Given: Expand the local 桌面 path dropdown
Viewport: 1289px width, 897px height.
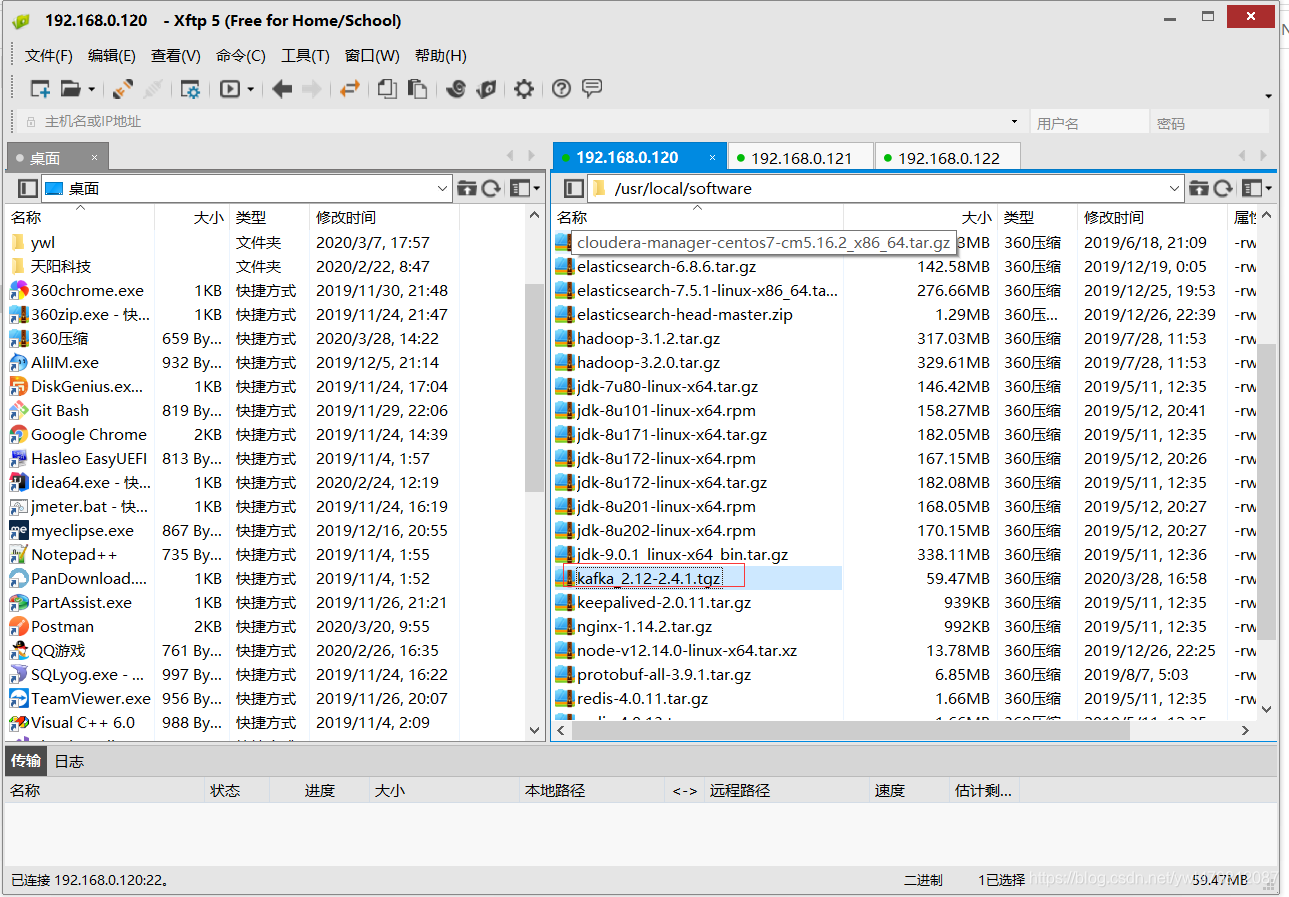Looking at the screenshot, I should [x=443, y=188].
